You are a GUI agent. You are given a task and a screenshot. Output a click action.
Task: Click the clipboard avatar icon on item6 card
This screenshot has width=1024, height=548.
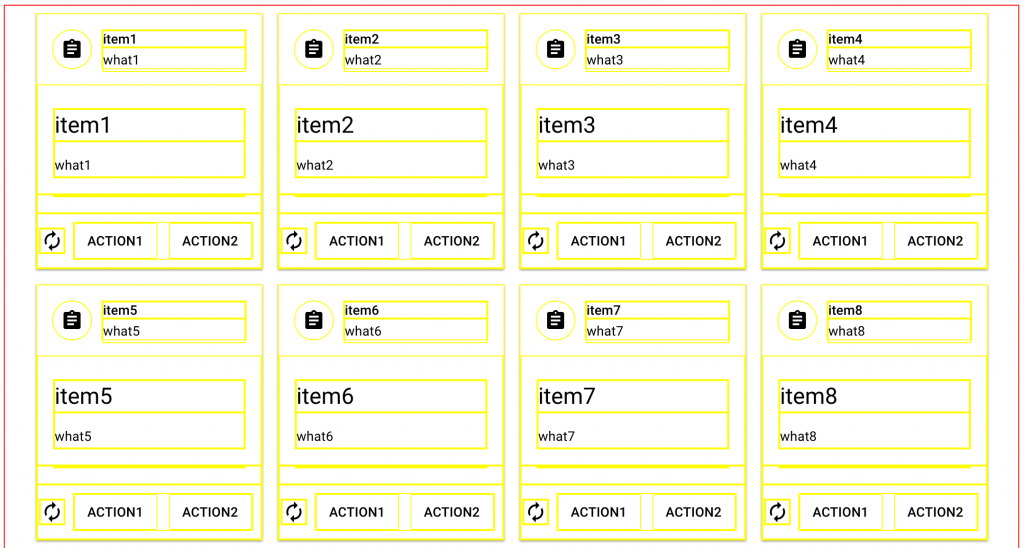[x=313, y=320]
